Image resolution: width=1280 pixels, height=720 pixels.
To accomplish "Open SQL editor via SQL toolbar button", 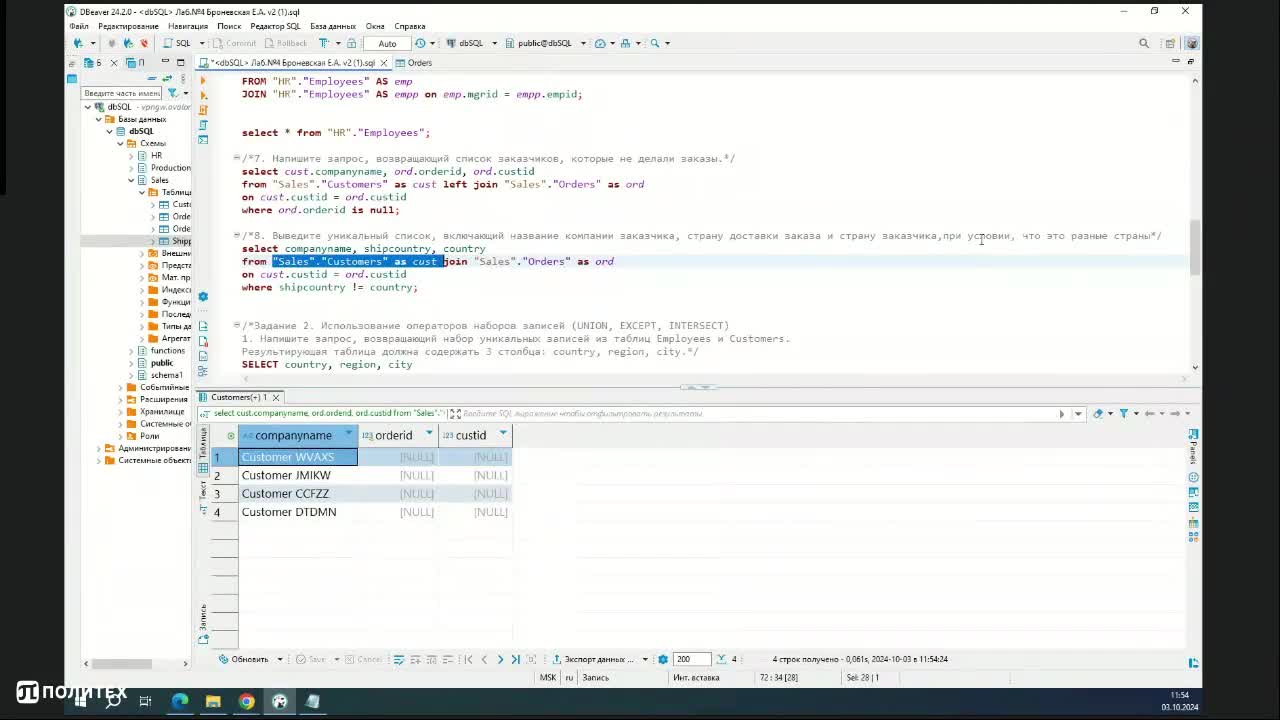I will (177, 43).
